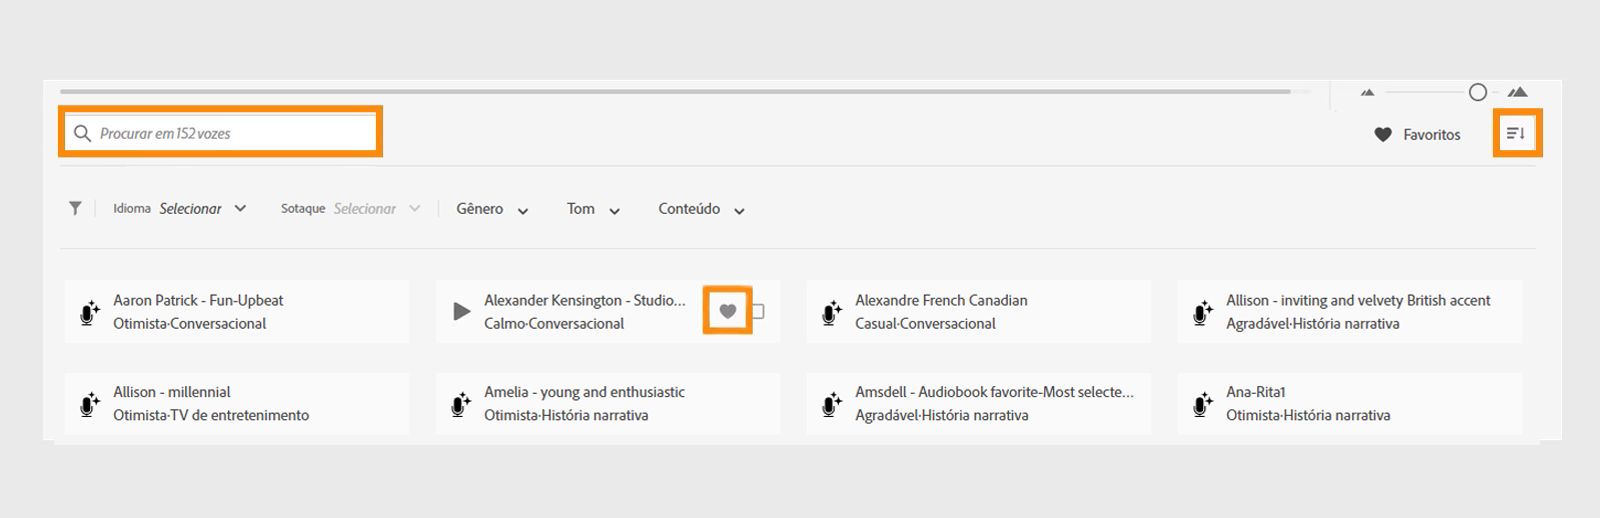
Task: Click the filter funnel icon
Action: point(75,208)
